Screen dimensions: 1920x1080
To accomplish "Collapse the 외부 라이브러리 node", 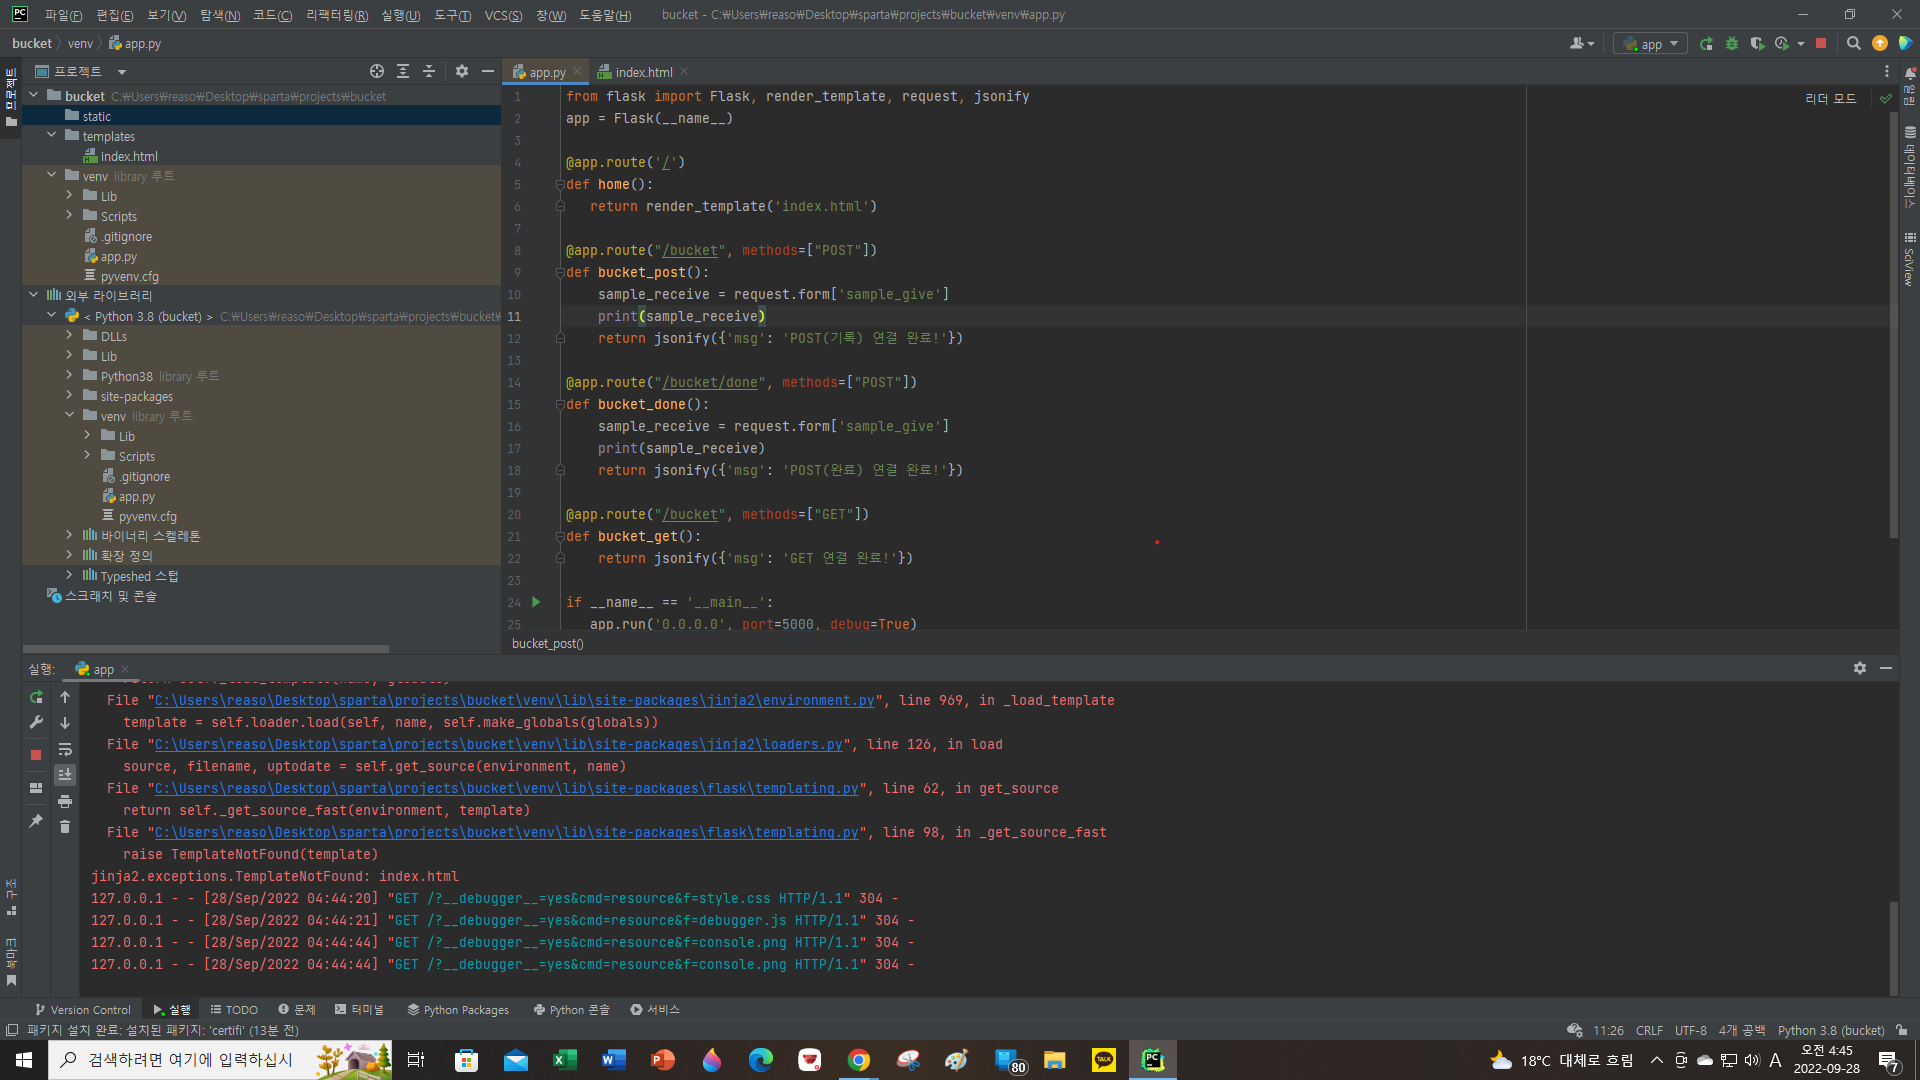I will pyautogui.click(x=34, y=296).
